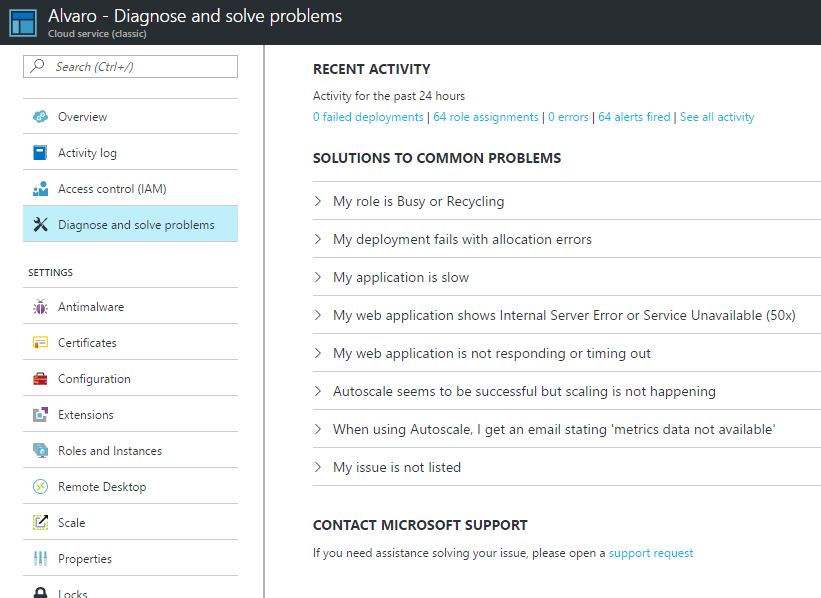Click the 'Cloud service (classic)' subtitle
This screenshot has width=821, height=598.
coord(97,34)
